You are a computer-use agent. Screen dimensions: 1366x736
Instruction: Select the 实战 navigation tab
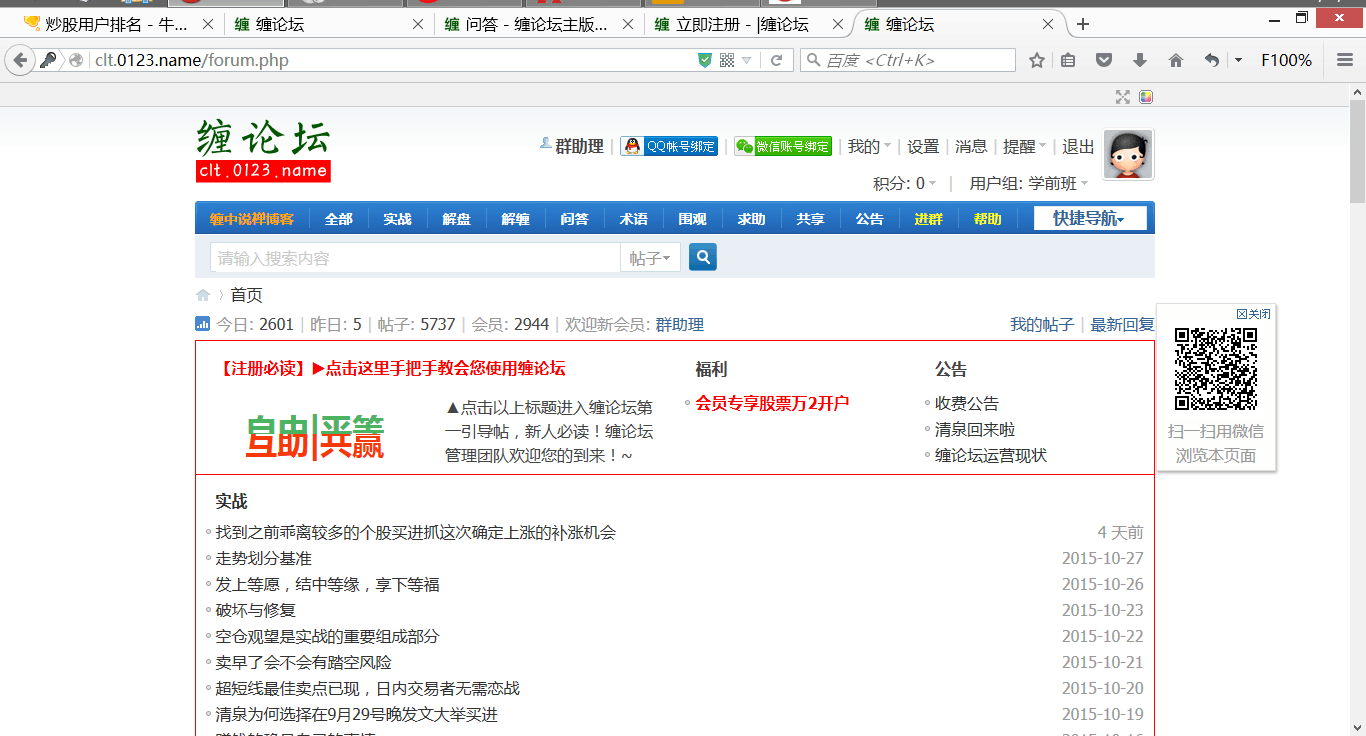point(397,219)
